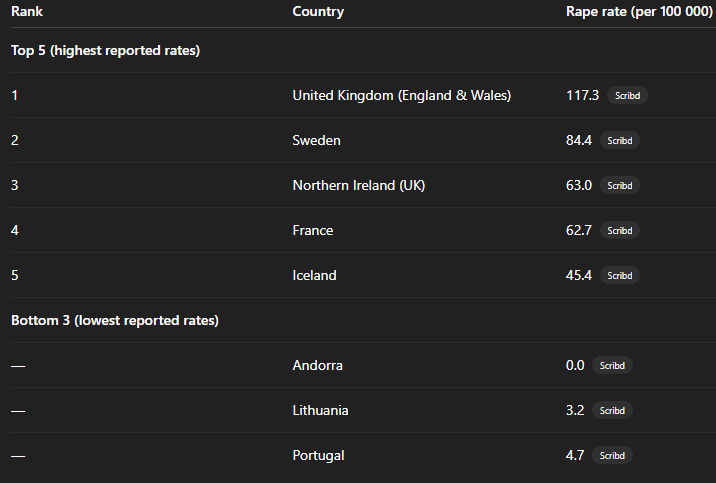Viewport: 716px width, 483px height.
Task: Click the '4.7' rate value
Action: [x=575, y=455]
